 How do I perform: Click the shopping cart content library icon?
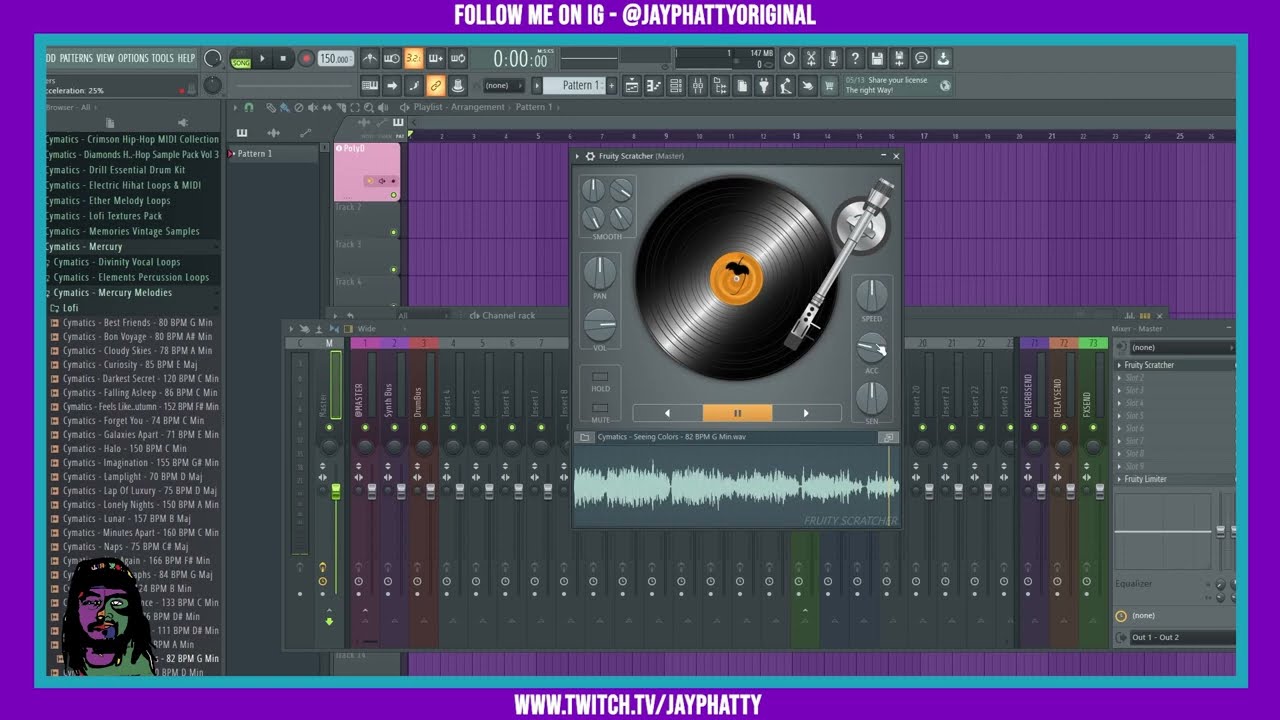pyautogui.click(x=829, y=86)
